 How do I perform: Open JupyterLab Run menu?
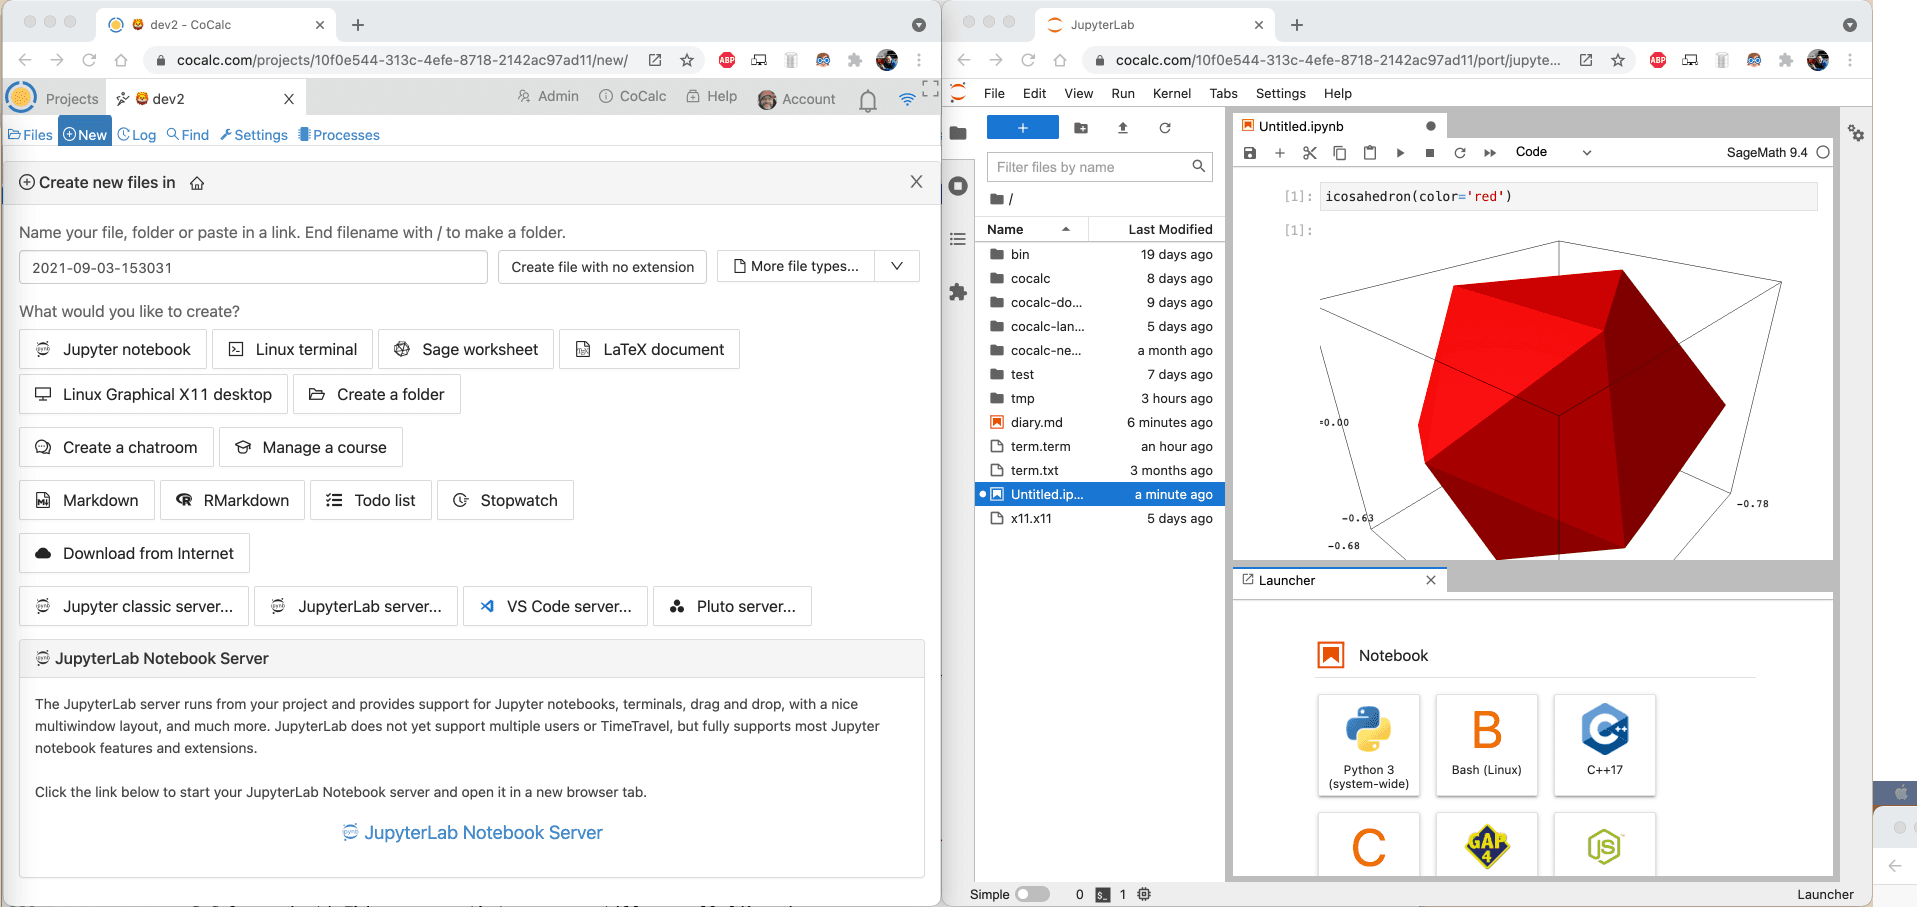(x=1123, y=93)
